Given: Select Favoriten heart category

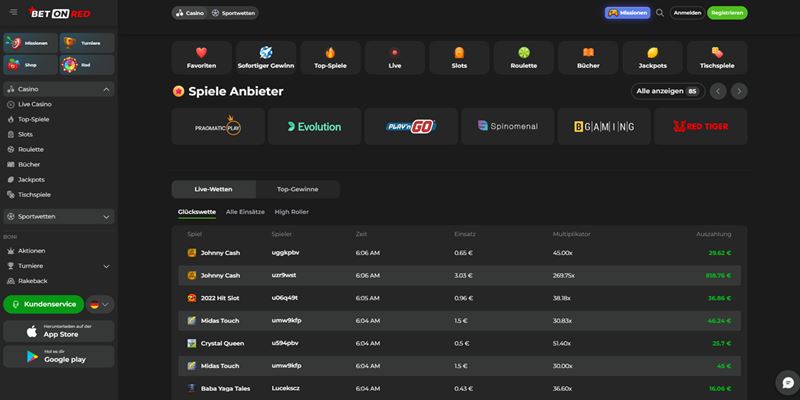Looking at the screenshot, I should 202,58.
